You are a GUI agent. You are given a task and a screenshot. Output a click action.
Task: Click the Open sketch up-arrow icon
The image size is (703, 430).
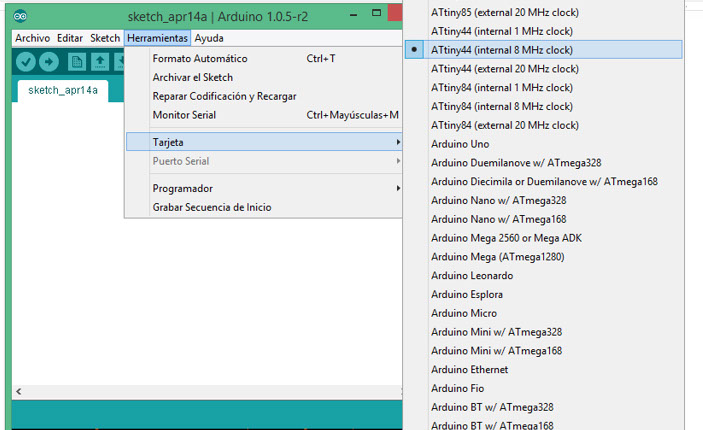[100, 62]
